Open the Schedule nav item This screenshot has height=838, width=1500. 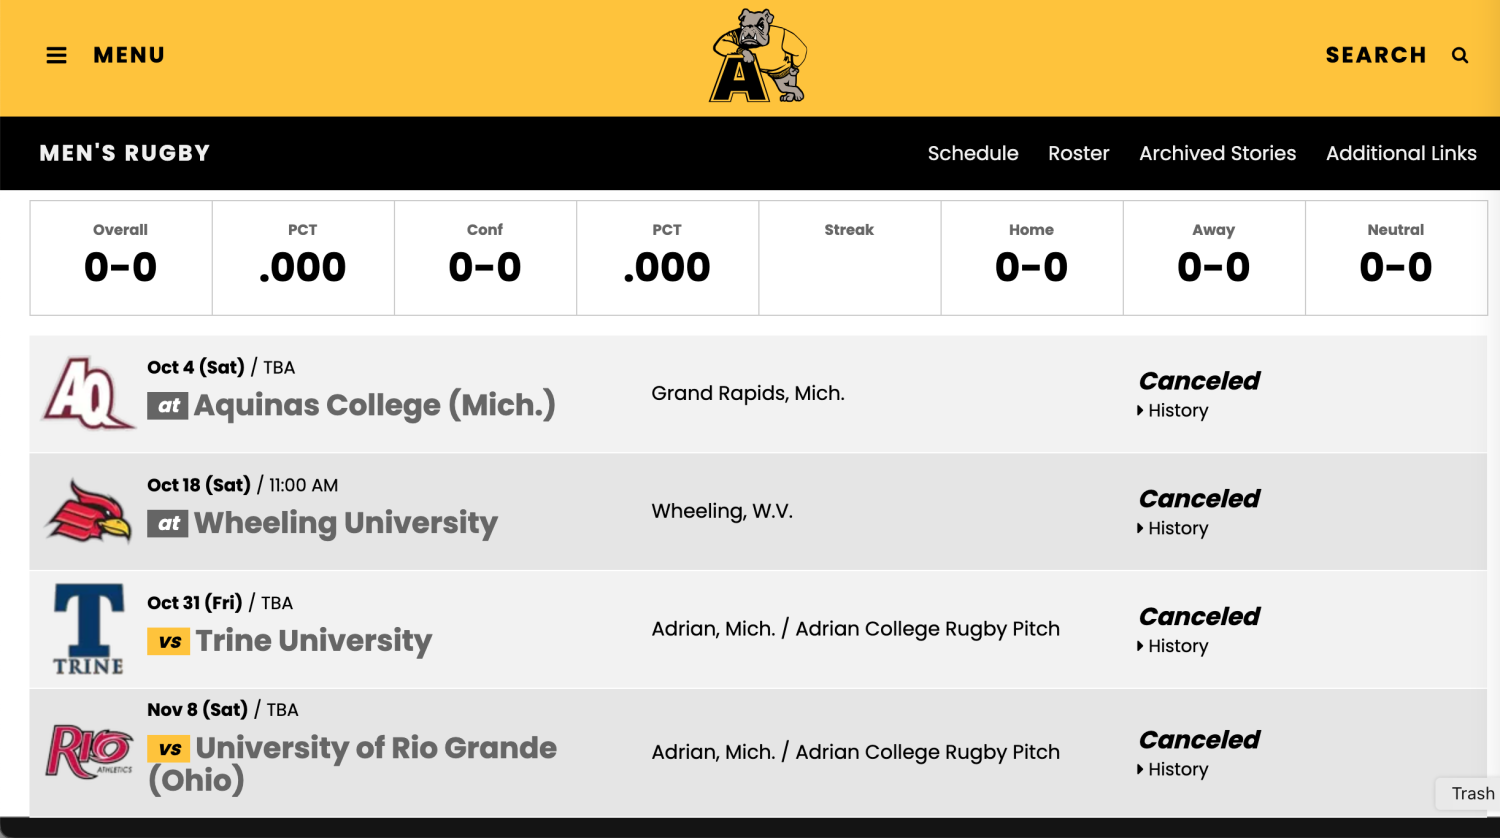pos(972,154)
